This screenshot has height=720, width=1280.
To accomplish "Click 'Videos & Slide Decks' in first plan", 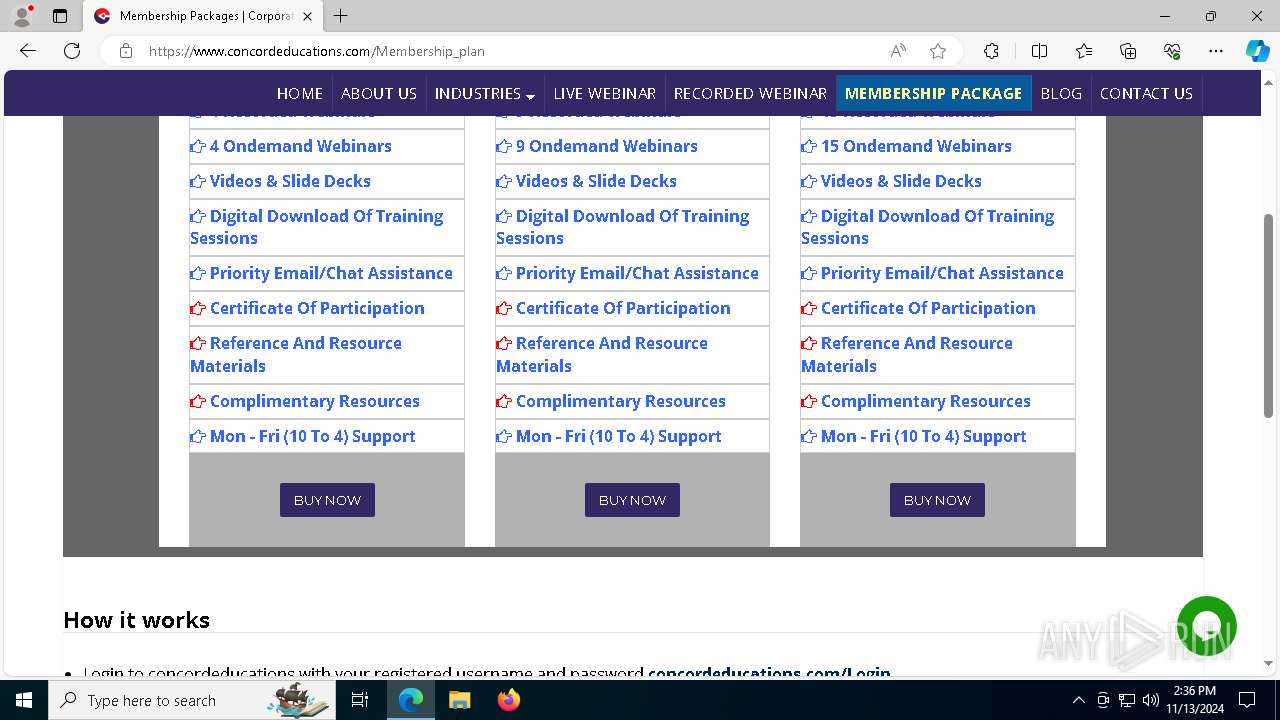I will (x=290, y=181).
